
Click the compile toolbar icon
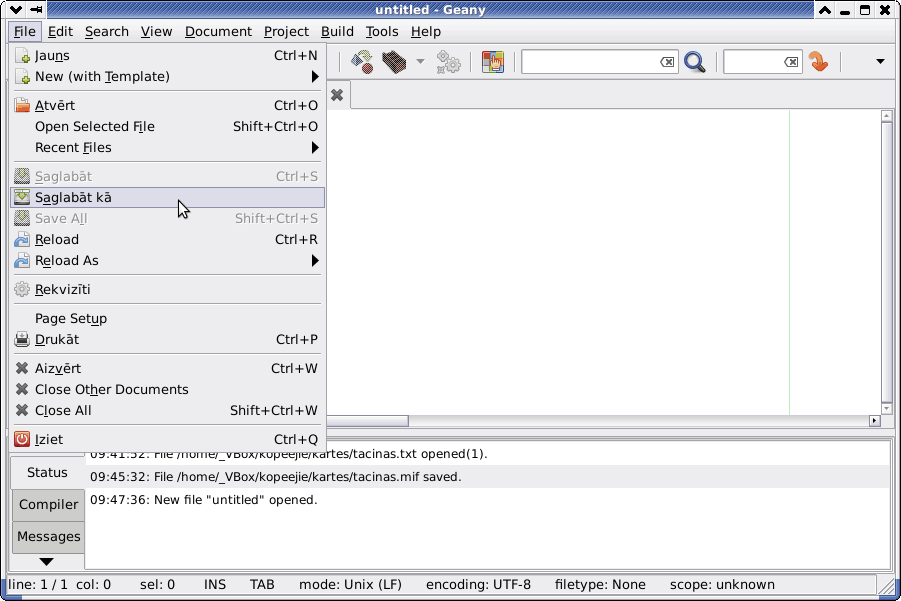[x=362, y=61]
